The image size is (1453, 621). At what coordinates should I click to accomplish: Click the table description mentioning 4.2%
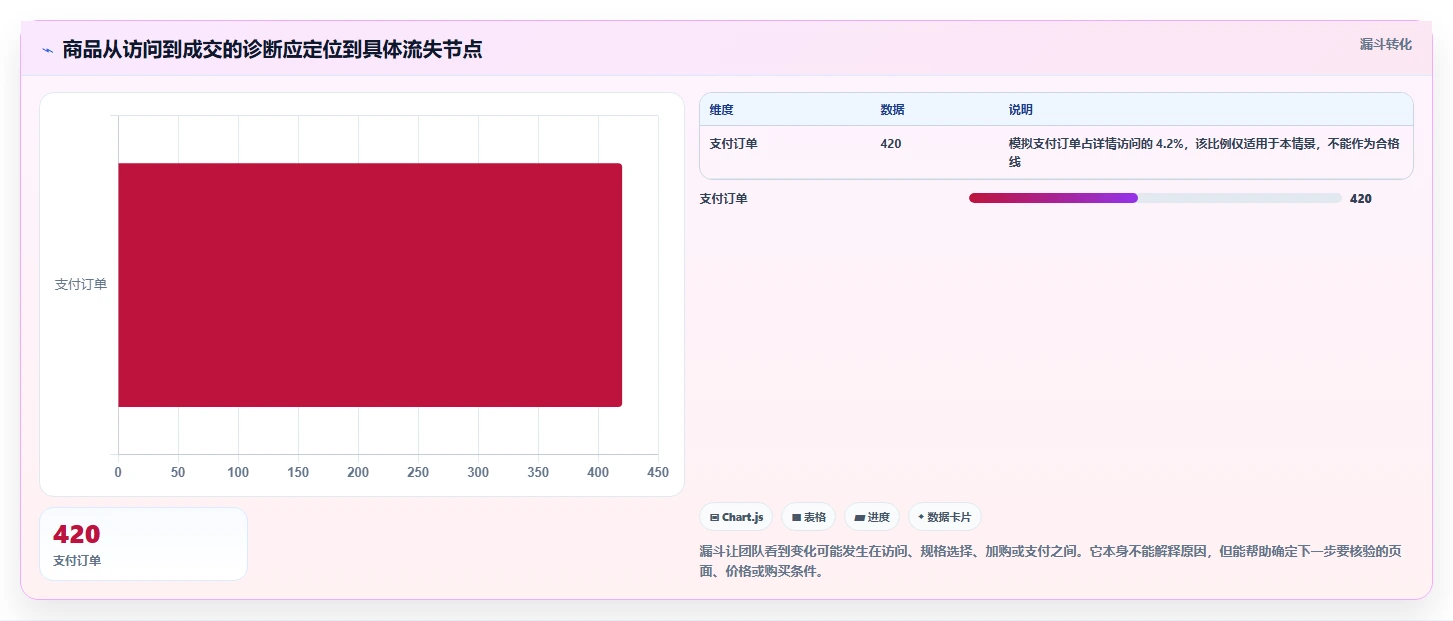point(1204,152)
